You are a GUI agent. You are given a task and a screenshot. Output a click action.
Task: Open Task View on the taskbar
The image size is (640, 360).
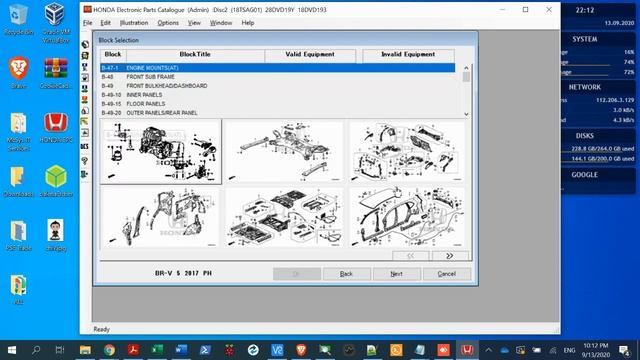60,350
